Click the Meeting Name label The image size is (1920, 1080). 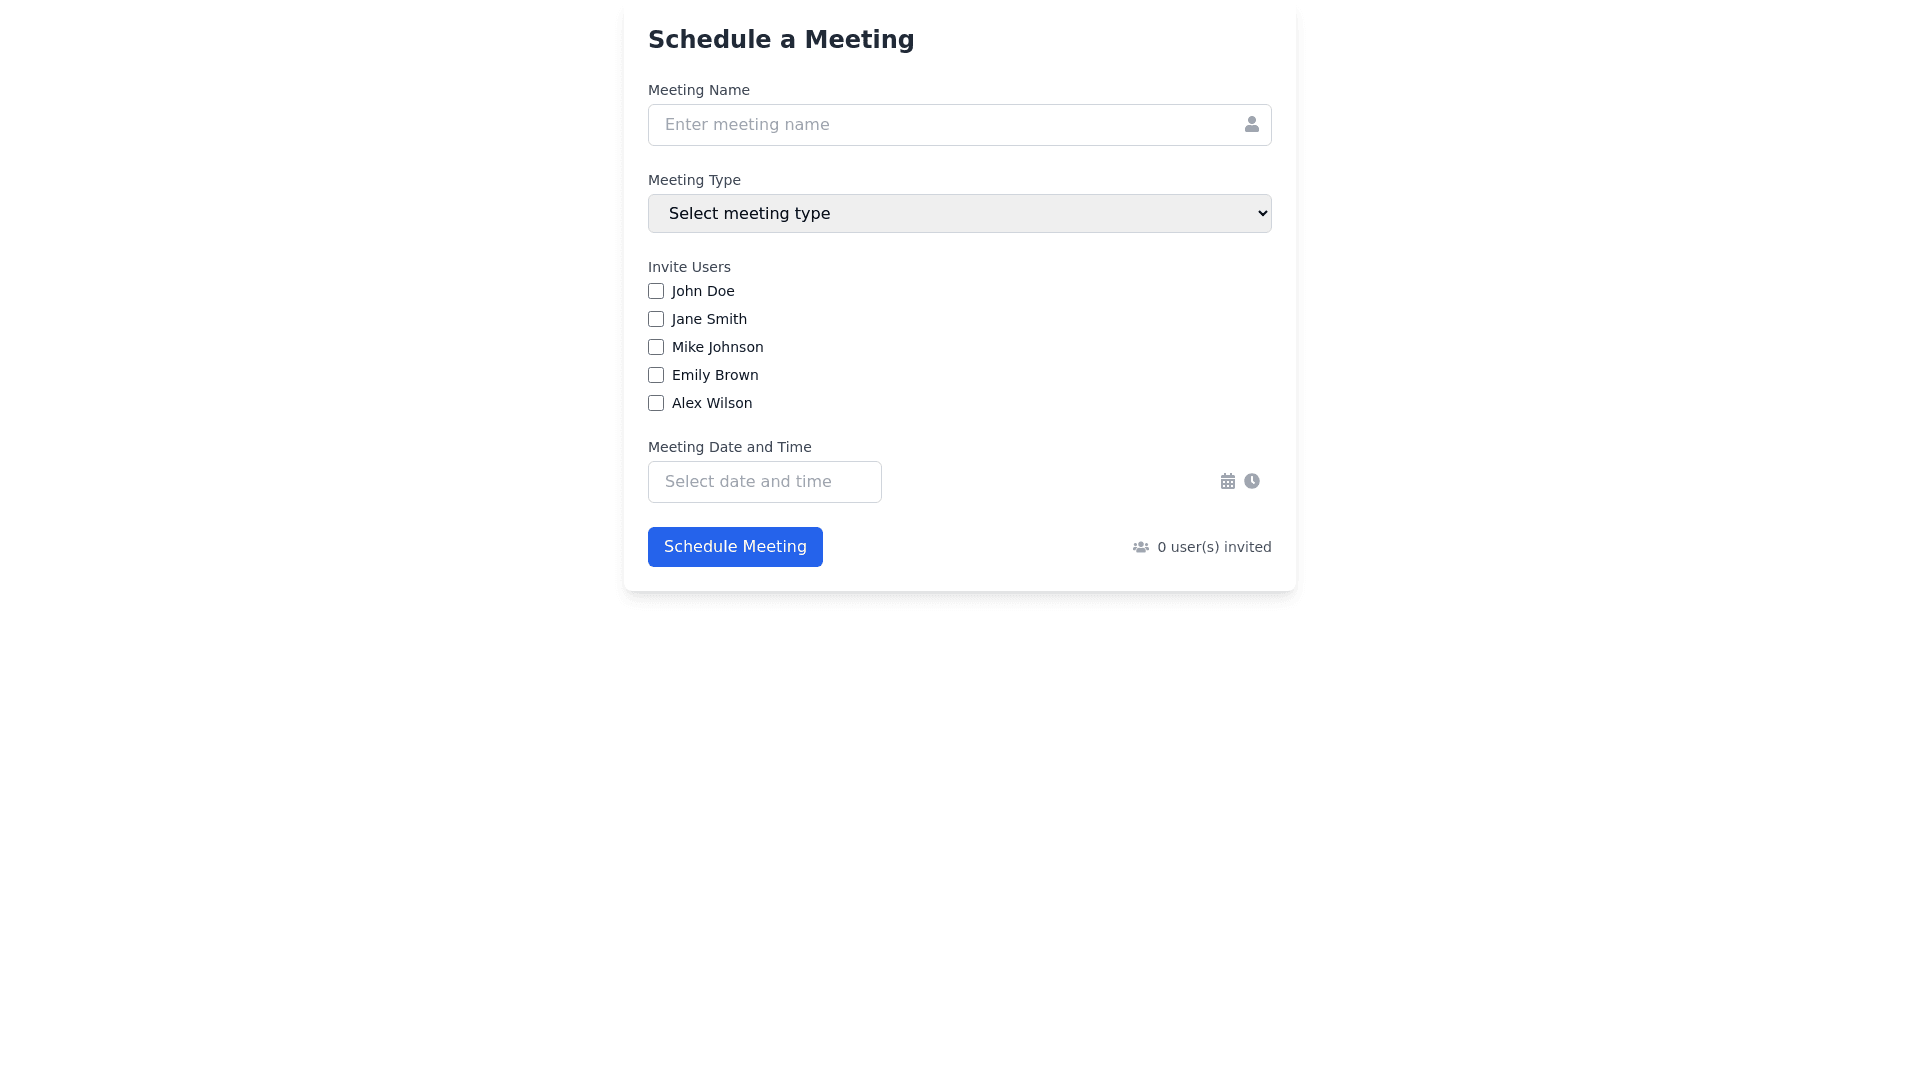click(x=698, y=90)
